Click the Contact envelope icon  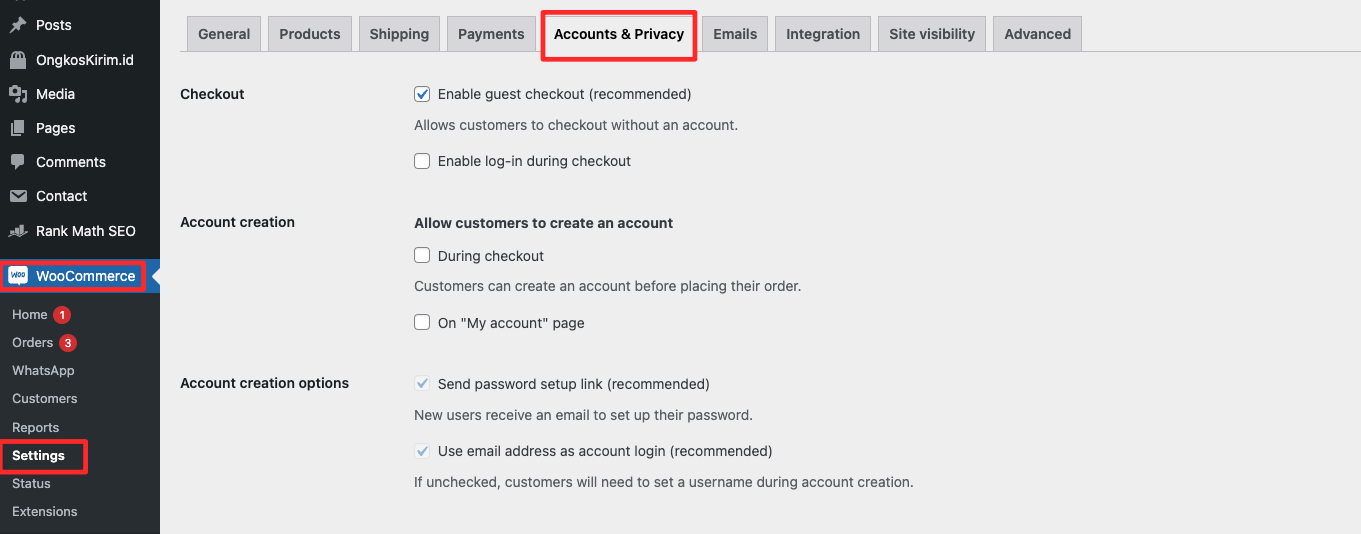(x=18, y=196)
